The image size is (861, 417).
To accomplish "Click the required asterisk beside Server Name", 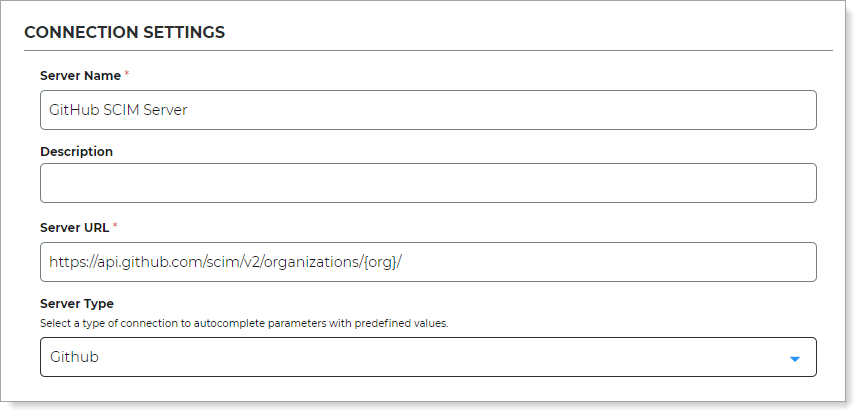I will pos(127,75).
